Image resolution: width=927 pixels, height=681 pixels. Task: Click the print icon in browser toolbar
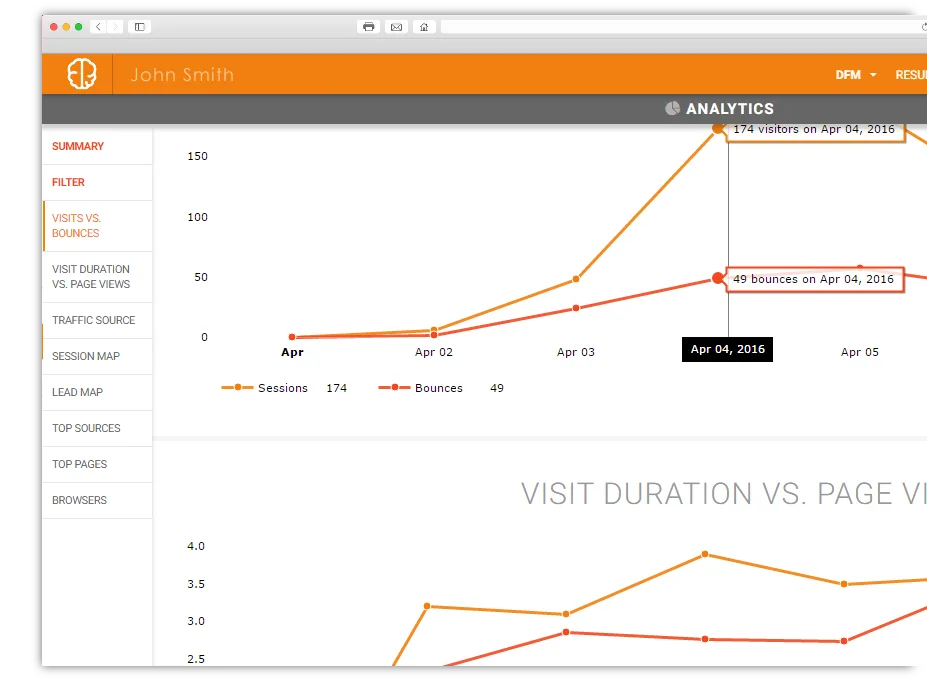(x=368, y=27)
